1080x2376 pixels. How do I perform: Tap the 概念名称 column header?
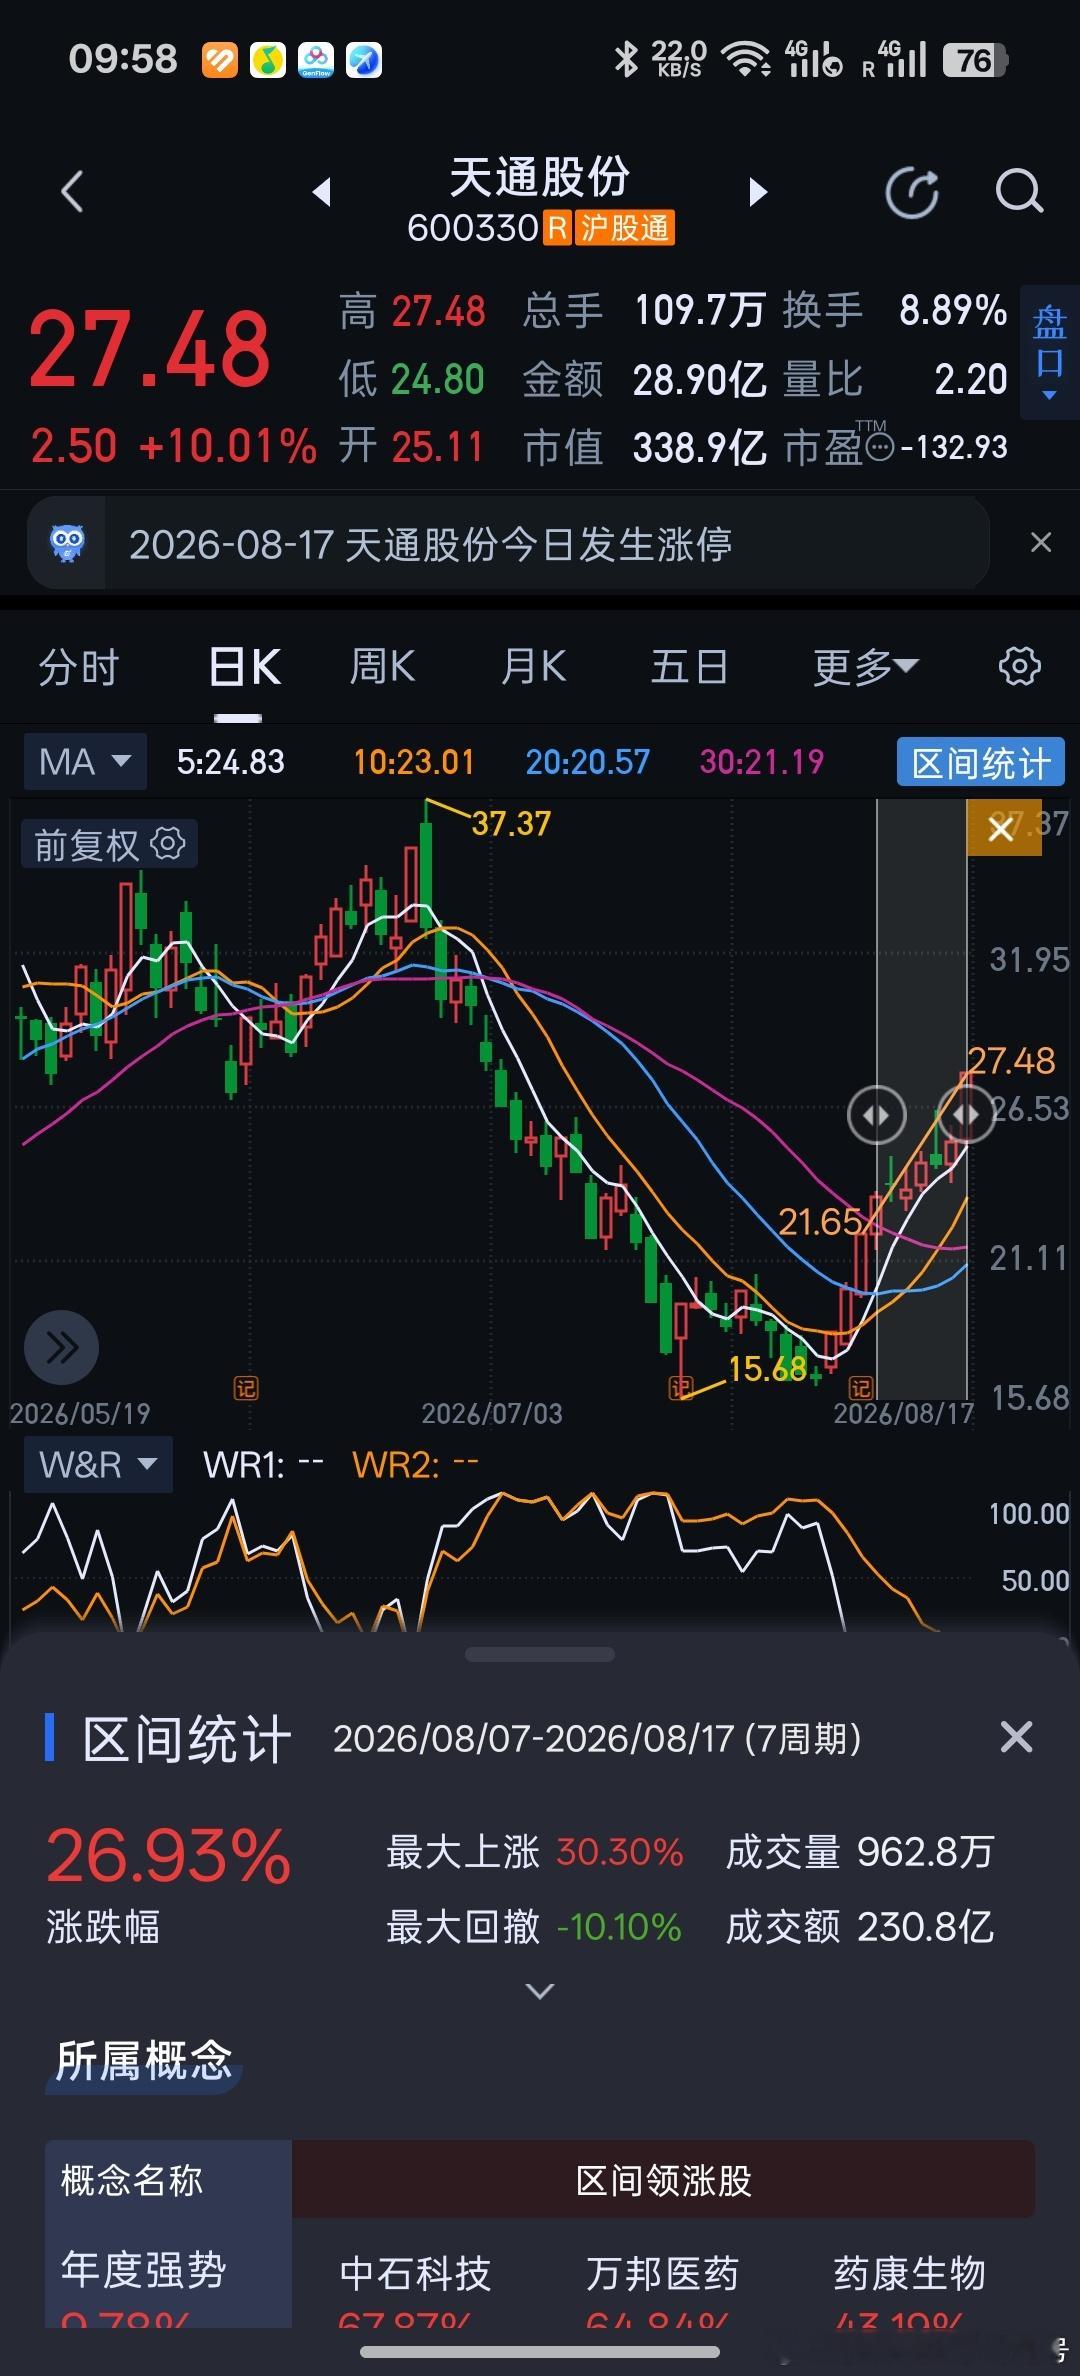point(132,2180)
